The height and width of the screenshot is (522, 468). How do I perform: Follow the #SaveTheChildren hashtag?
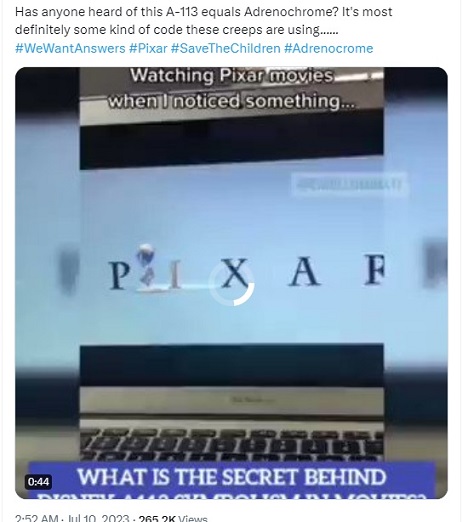225,48
